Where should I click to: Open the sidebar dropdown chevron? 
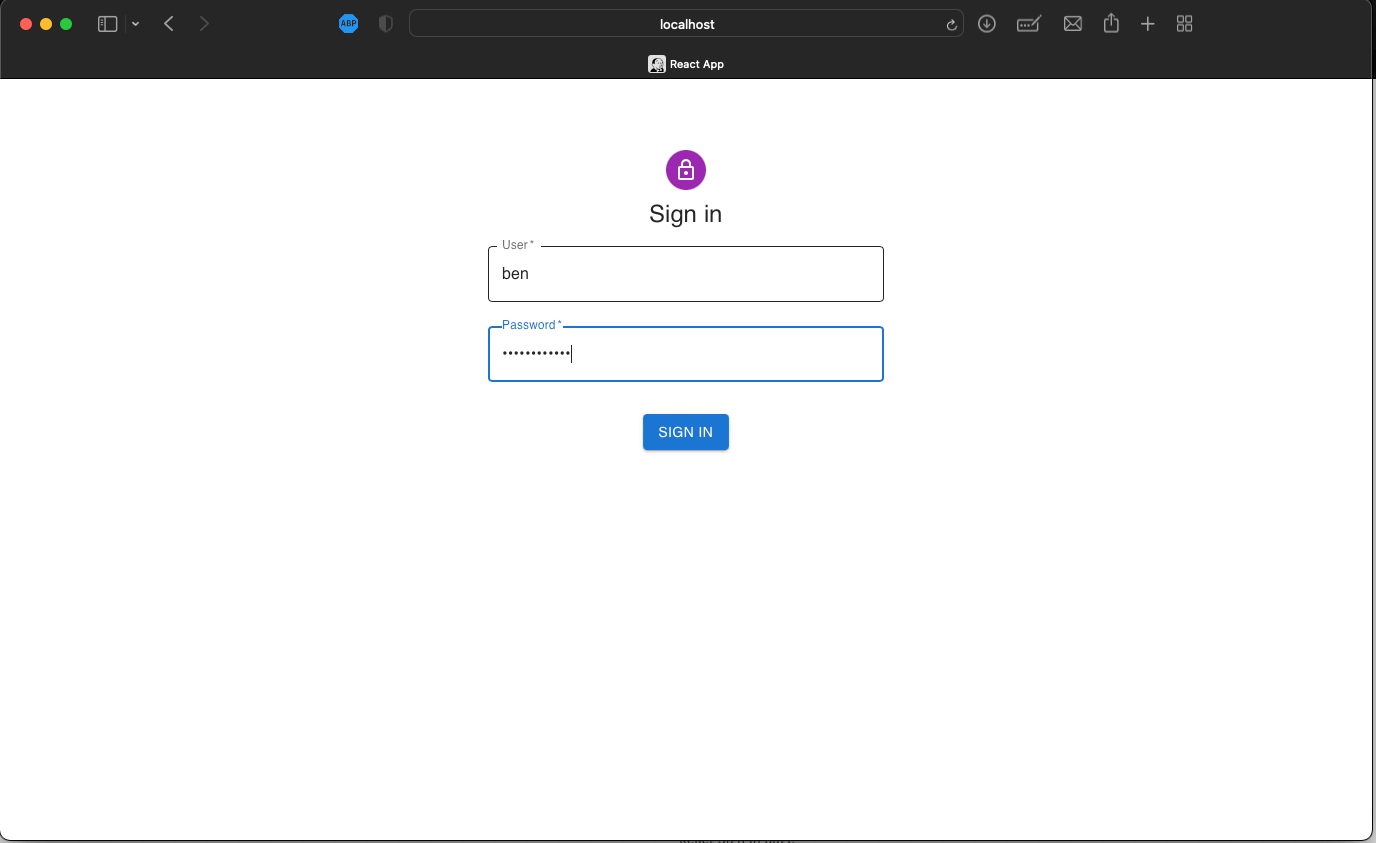[135, 24]
